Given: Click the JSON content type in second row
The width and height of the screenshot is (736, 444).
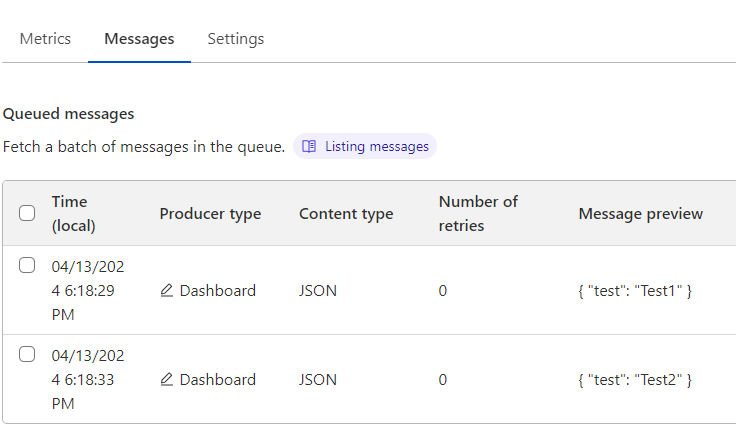Looking at the screenshot, I should click(318, 379).
